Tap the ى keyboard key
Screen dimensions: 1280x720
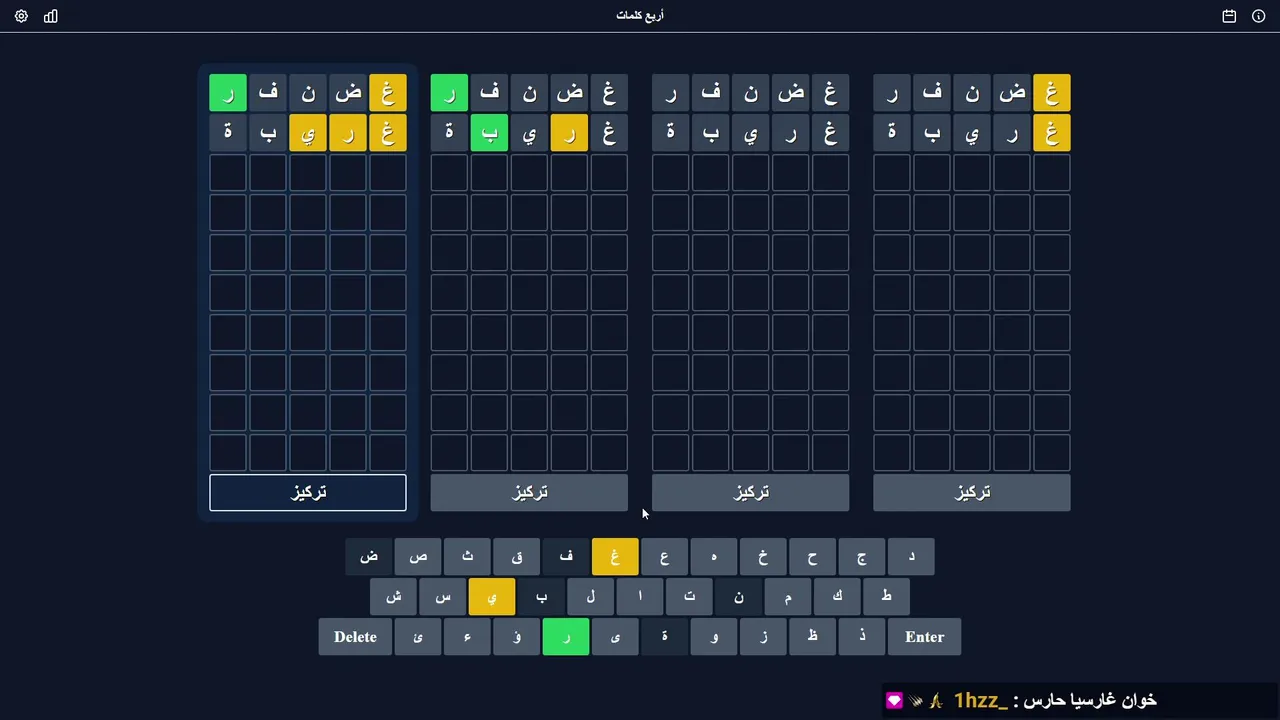pos(615,637)
